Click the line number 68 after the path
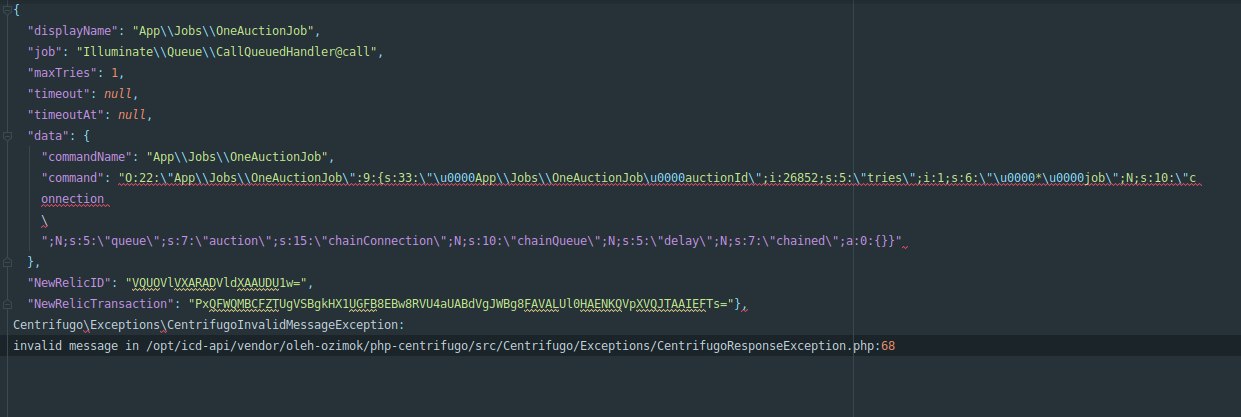The image size is (1241, 417). 889,346
